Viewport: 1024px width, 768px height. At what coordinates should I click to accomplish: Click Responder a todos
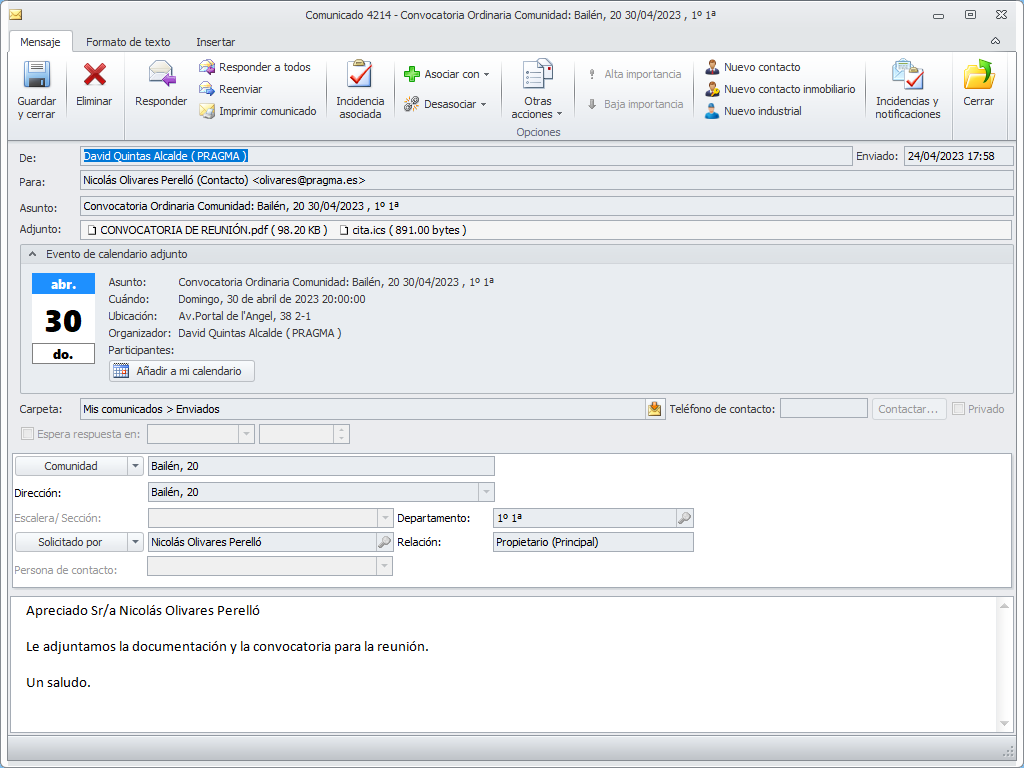pos(255,67)
